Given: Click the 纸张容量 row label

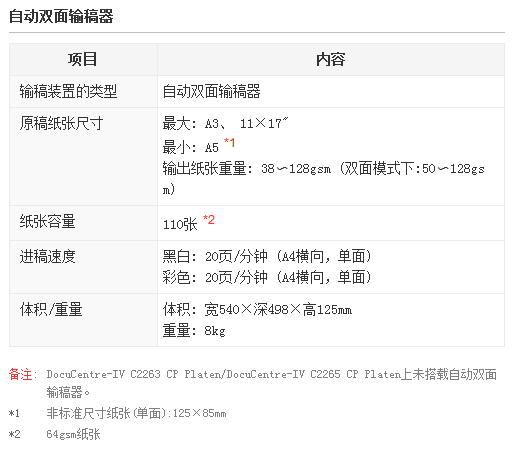Looking at the screenshot, I should tap(47, 221).
